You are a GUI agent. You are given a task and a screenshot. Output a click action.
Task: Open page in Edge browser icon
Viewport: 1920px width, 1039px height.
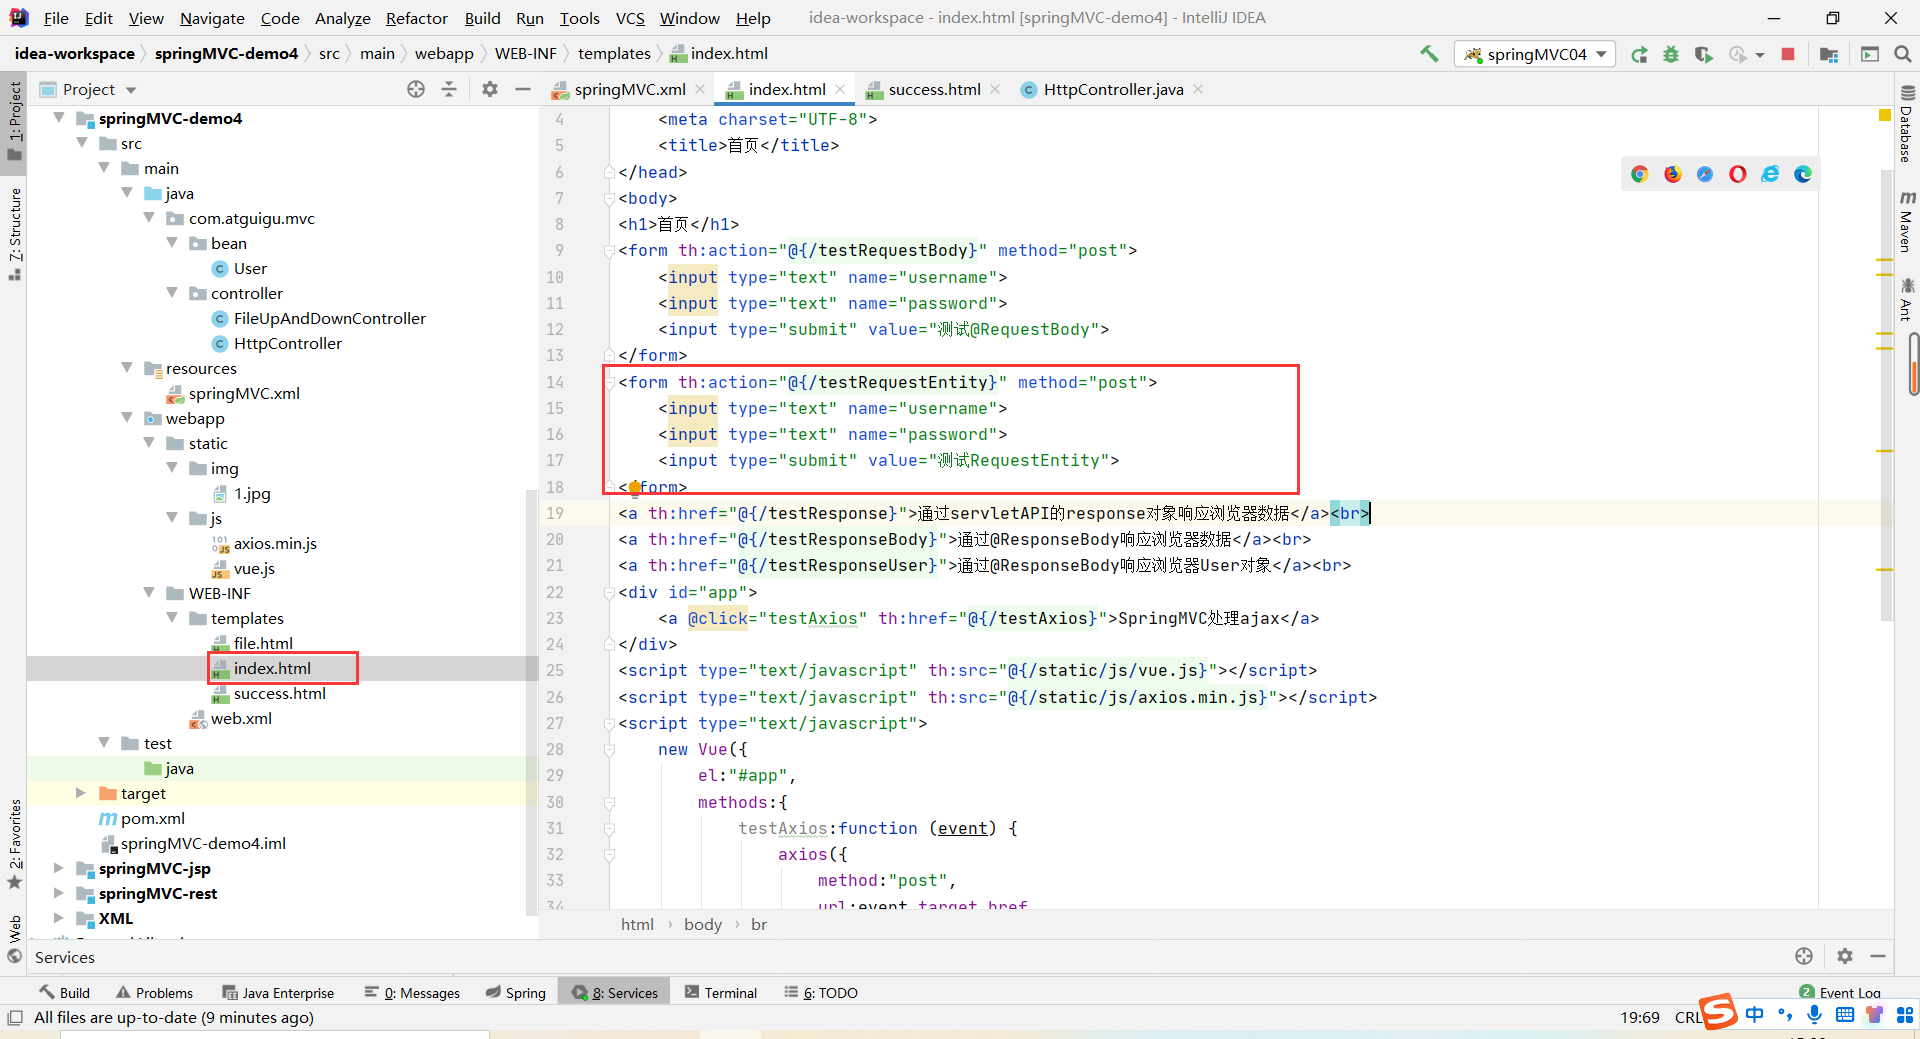click(x=1803, y=174)
